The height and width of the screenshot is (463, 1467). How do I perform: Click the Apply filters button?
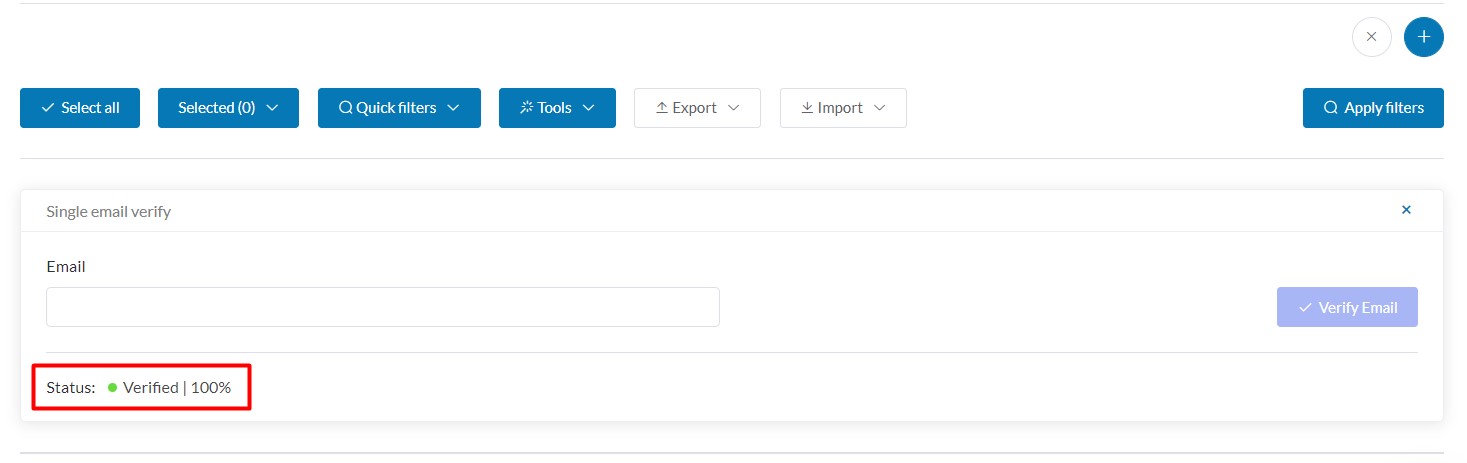point(1373,108)
